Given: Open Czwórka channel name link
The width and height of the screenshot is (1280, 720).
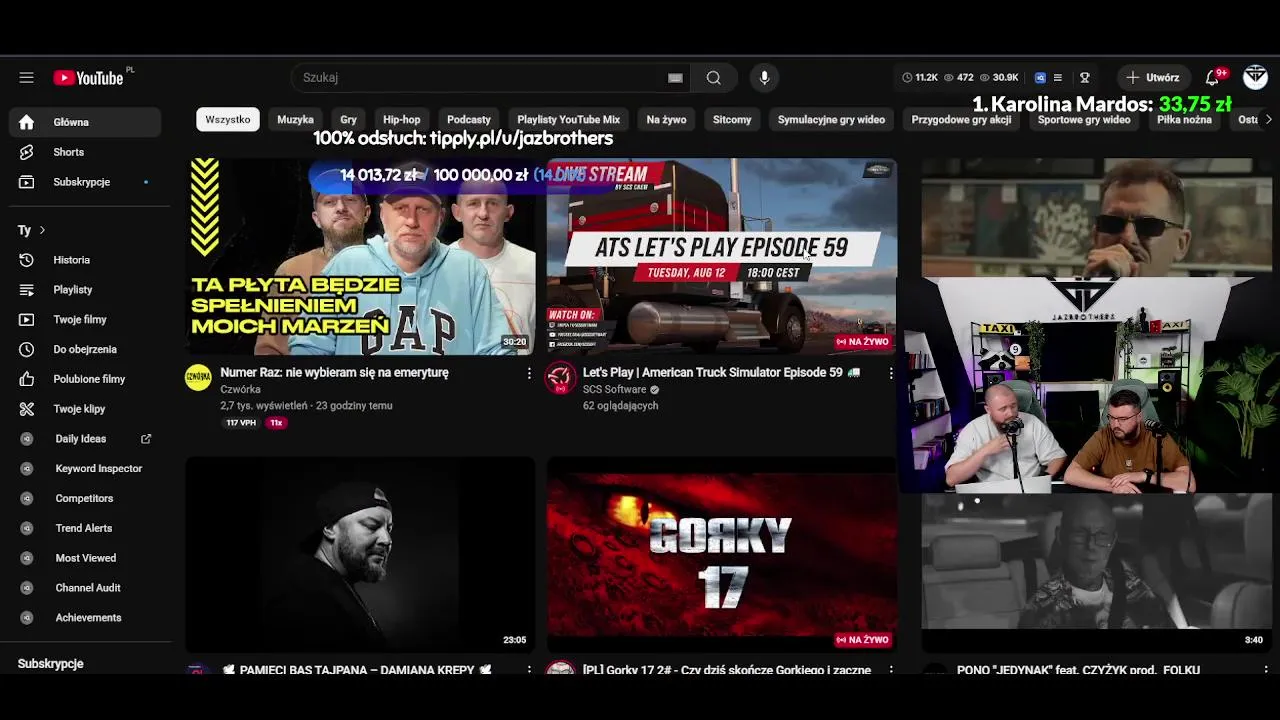Looking at the screenshot, I should click(240, 389).
